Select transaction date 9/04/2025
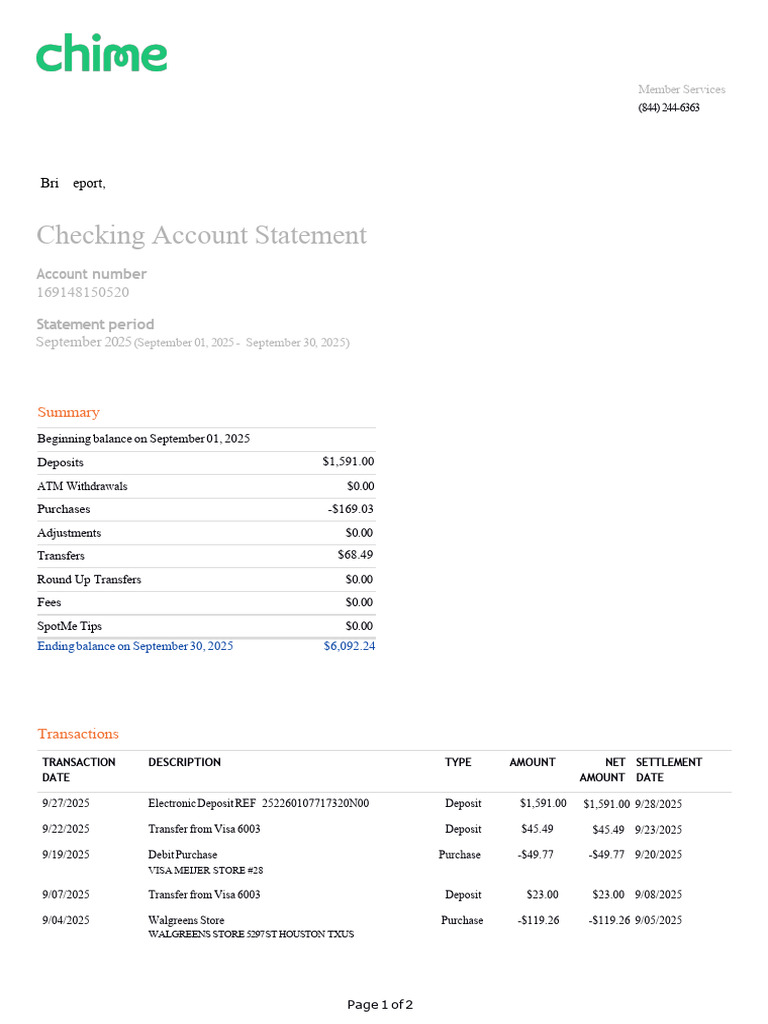Viewport: 768px width, 1024px height. pos(66,920)
